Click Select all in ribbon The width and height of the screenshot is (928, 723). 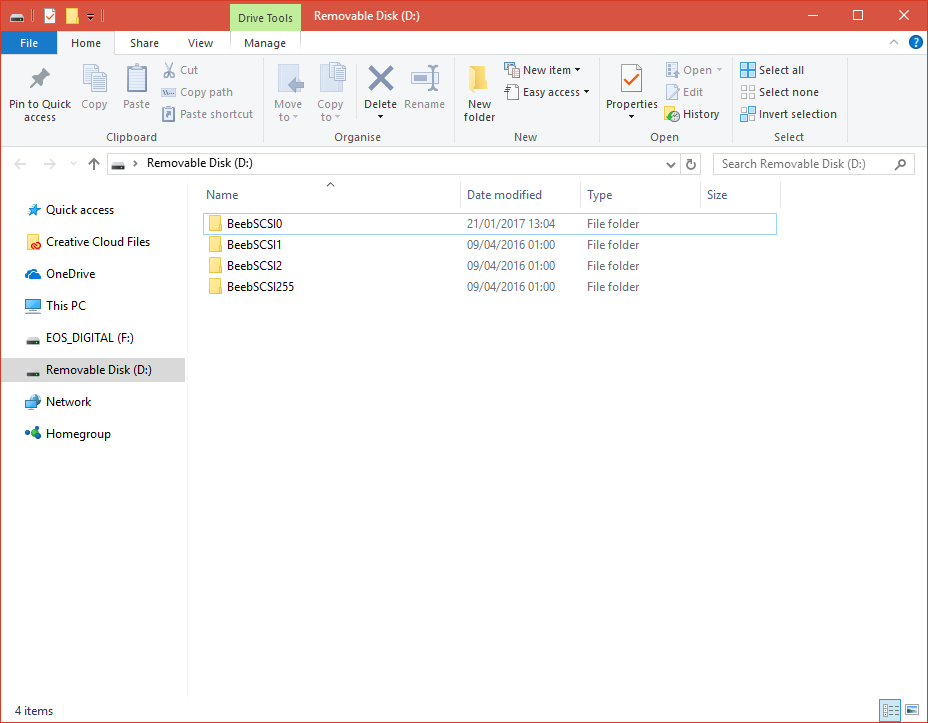pyautogui.click(x=772, y=70)
